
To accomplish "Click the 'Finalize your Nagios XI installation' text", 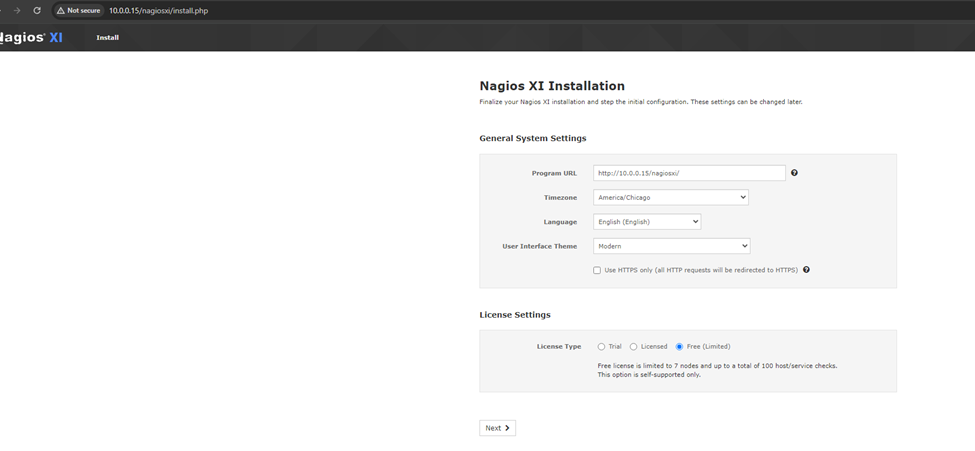I will coord(641,102).
